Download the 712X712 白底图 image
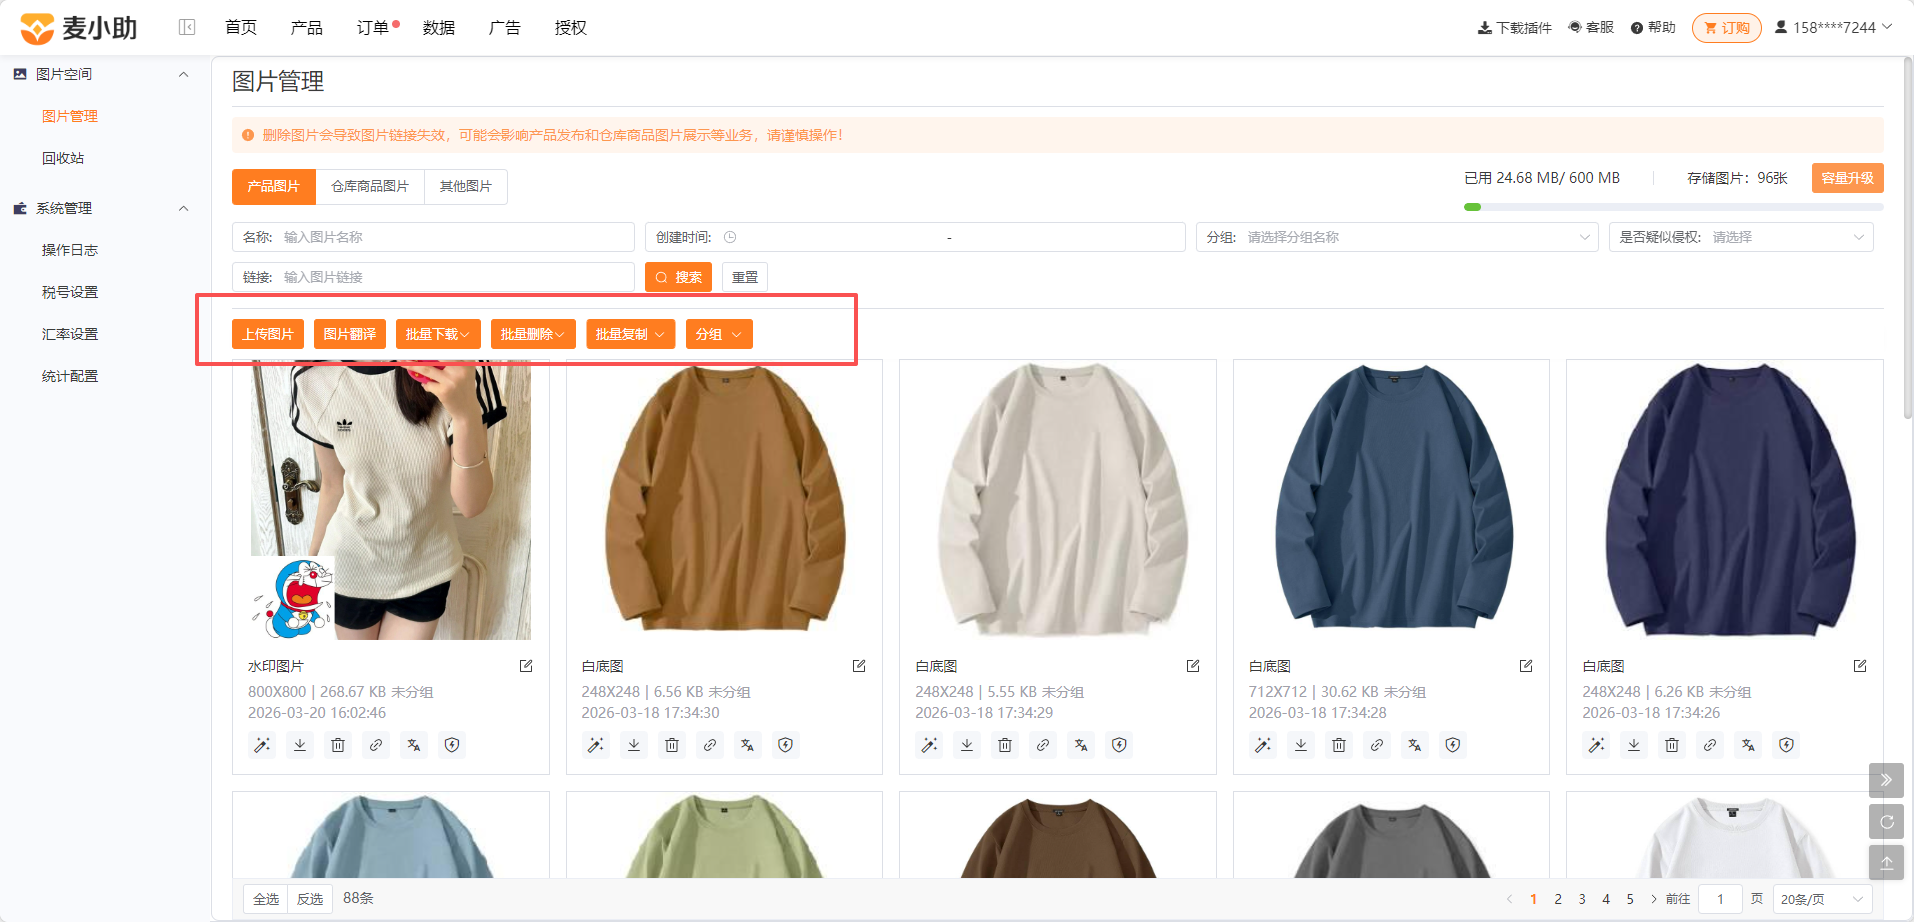Viewport: 1914px width, 922px height. point(1301,745)
